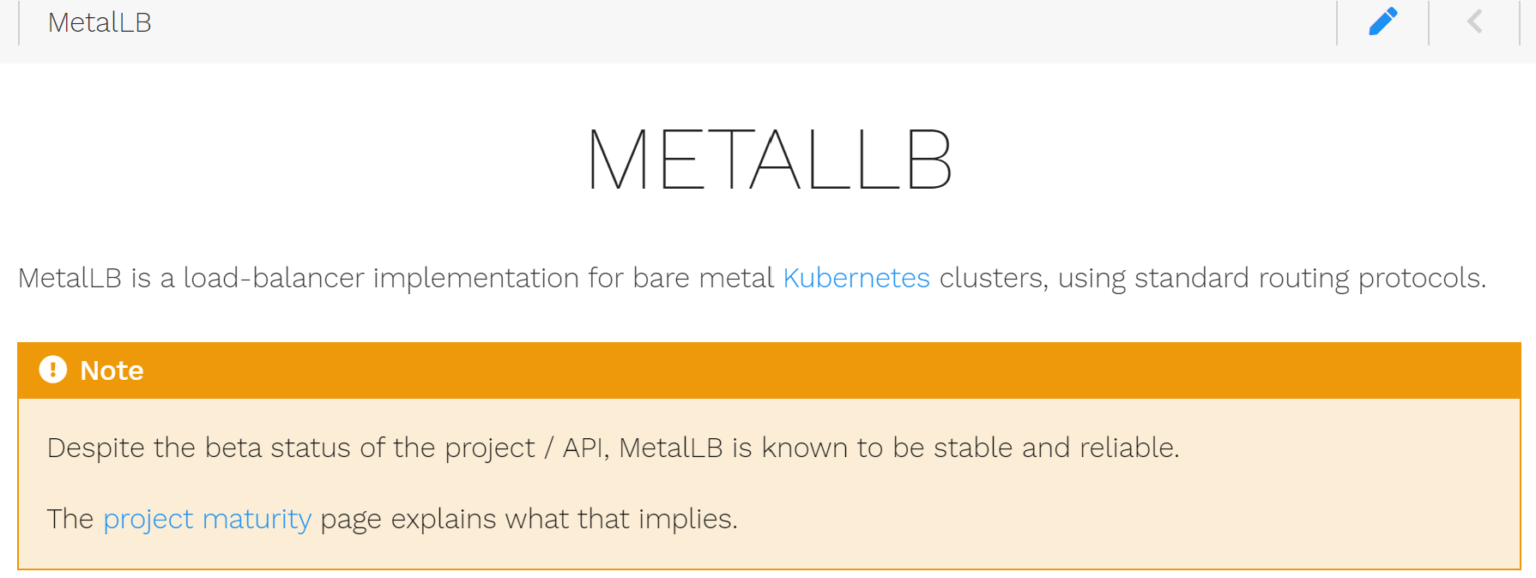Select the MetalLB page title in the top bar

(99, 23)
